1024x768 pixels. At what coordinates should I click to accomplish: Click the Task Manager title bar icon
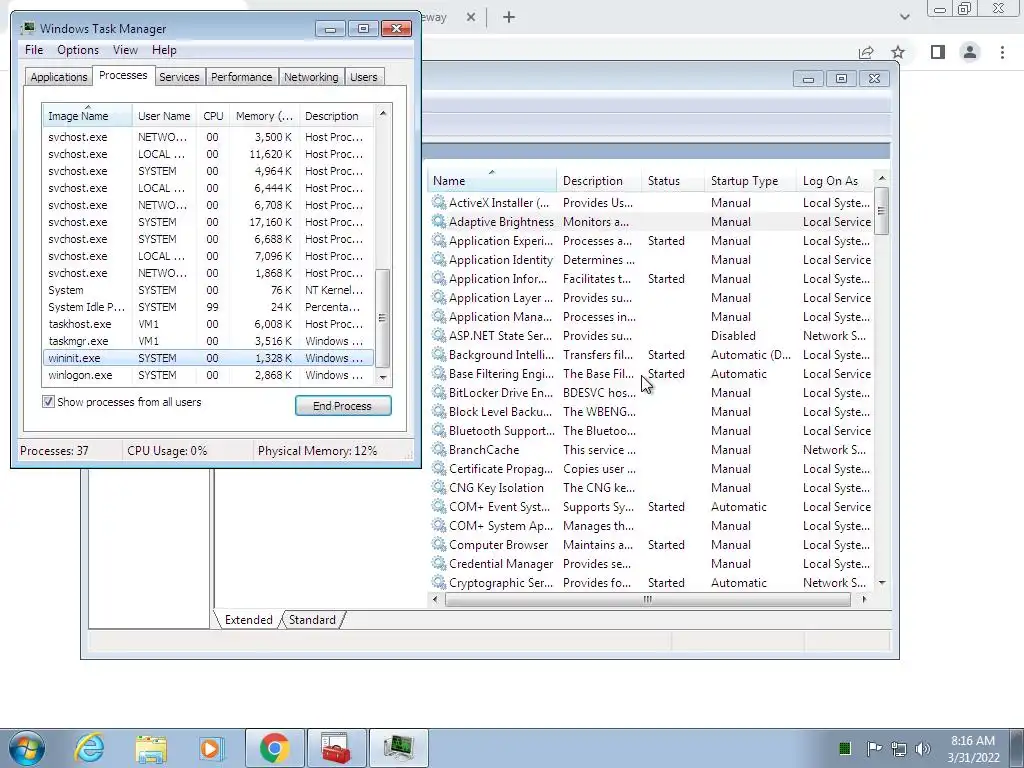pyautogui.click(x=27, y=29)
